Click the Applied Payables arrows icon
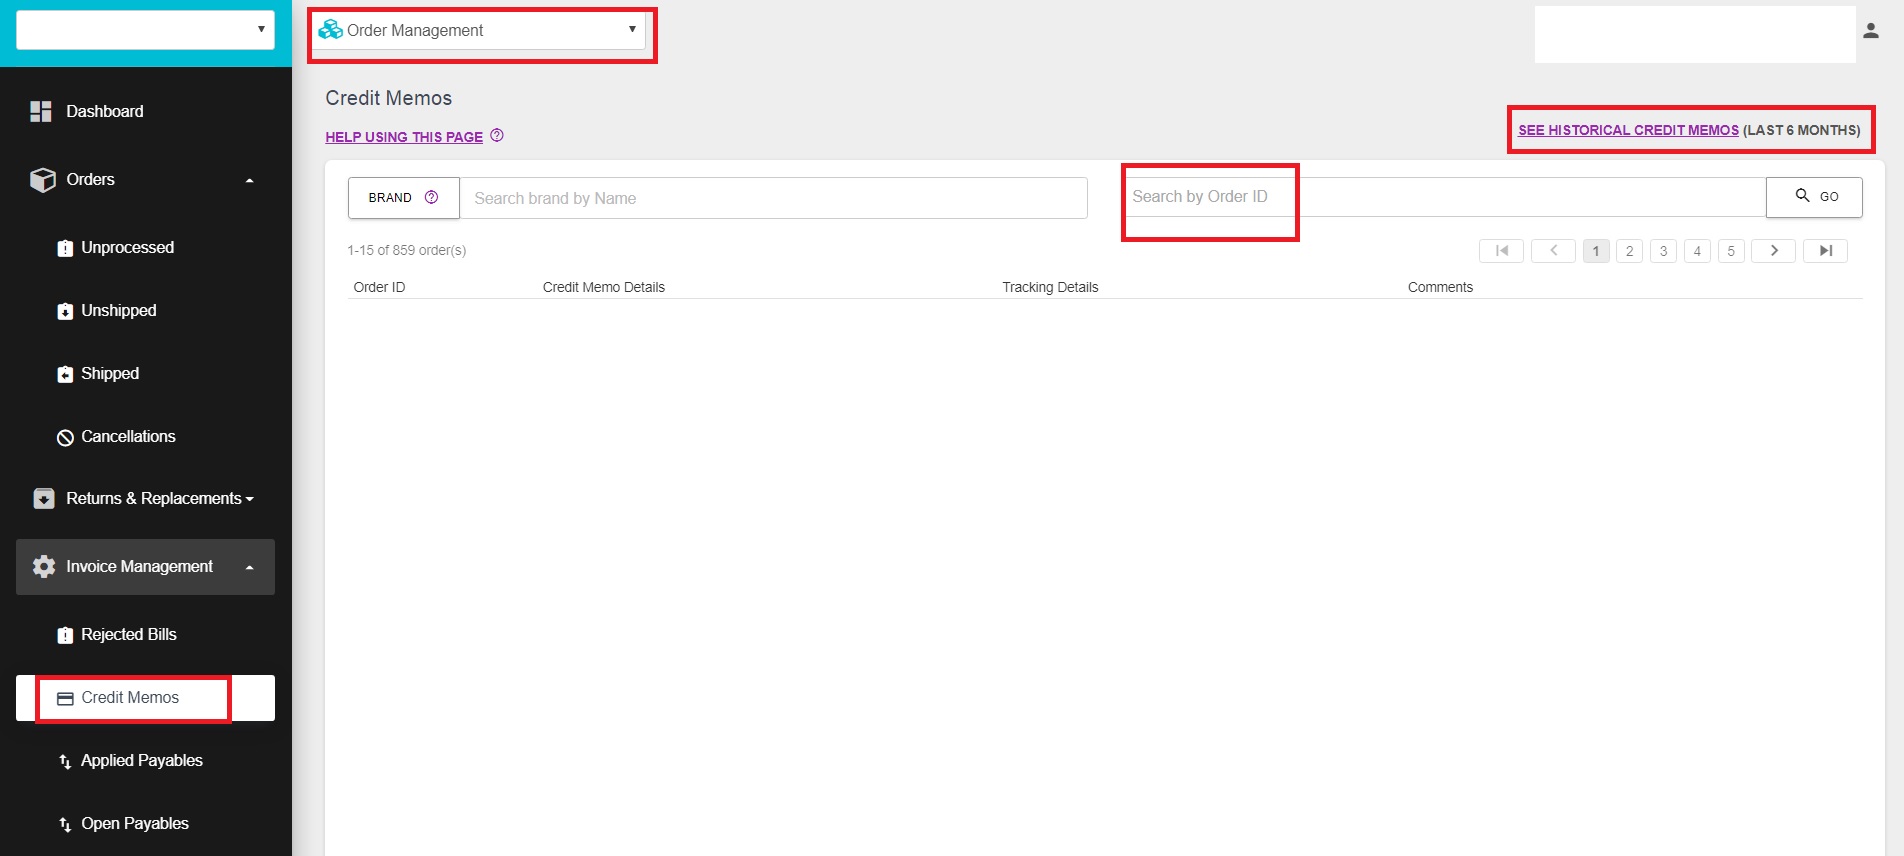1904x856 pixels. [x=65, y=761]
